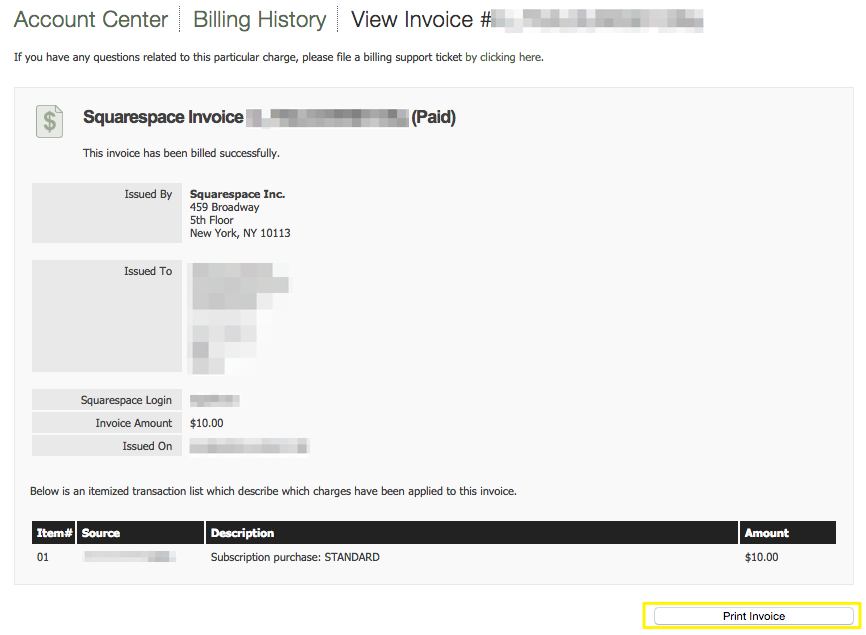Go to Account Center
Image resolution: width=866 pixels, height=635 pixels.
(91, 20)
